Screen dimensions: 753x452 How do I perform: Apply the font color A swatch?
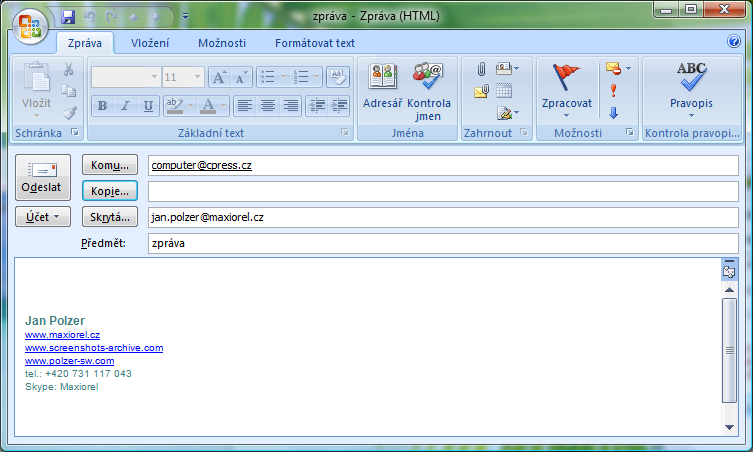(208, 106)
